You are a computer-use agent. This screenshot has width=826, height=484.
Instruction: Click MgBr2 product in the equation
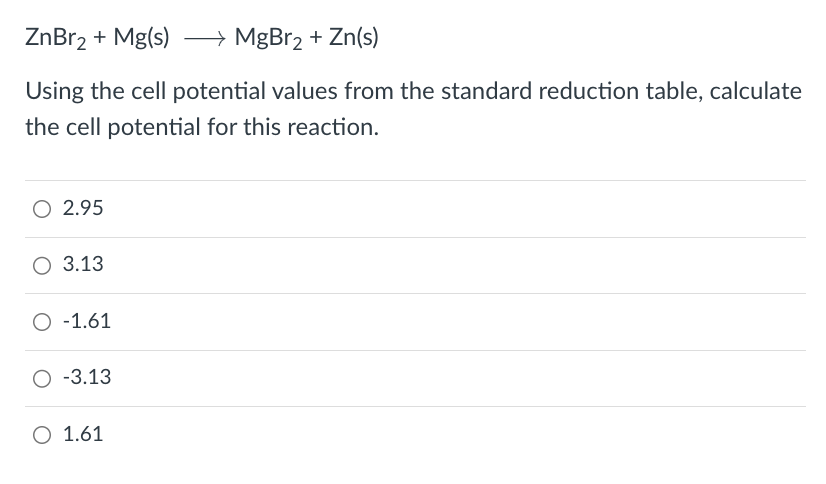point(269,38)
